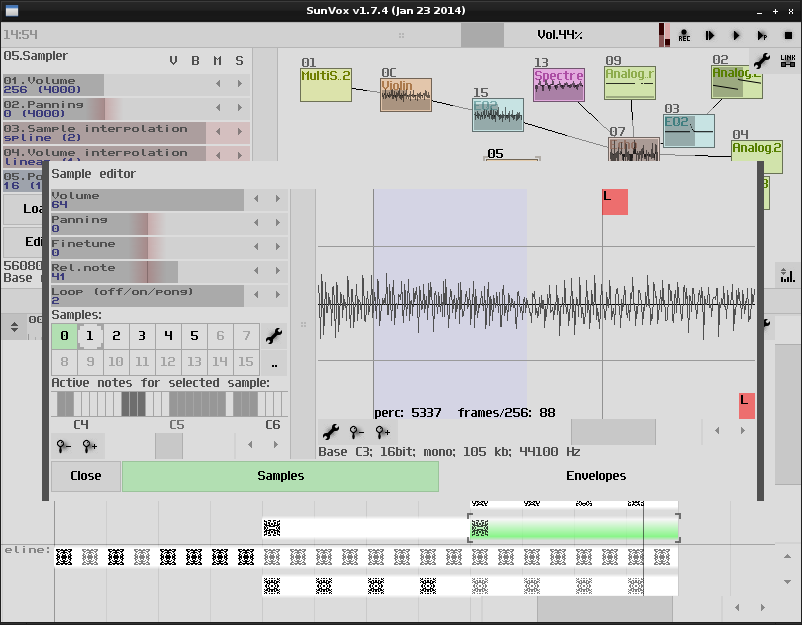The image size is (802, 625).
Task: Click the REC record button
Action: tap(684, 36)
